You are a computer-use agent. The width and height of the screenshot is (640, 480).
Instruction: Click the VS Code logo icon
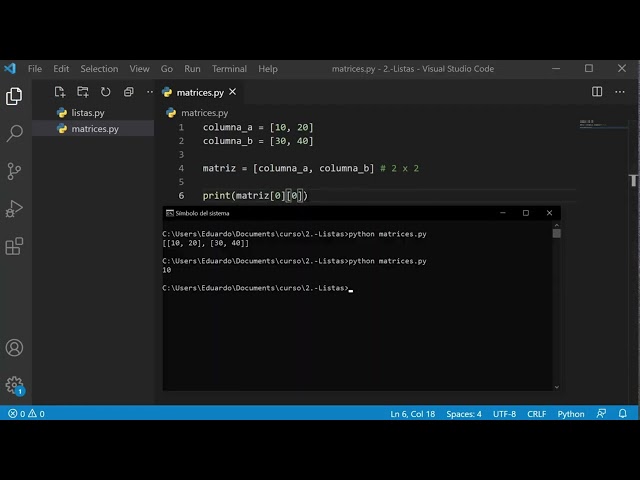10,68
